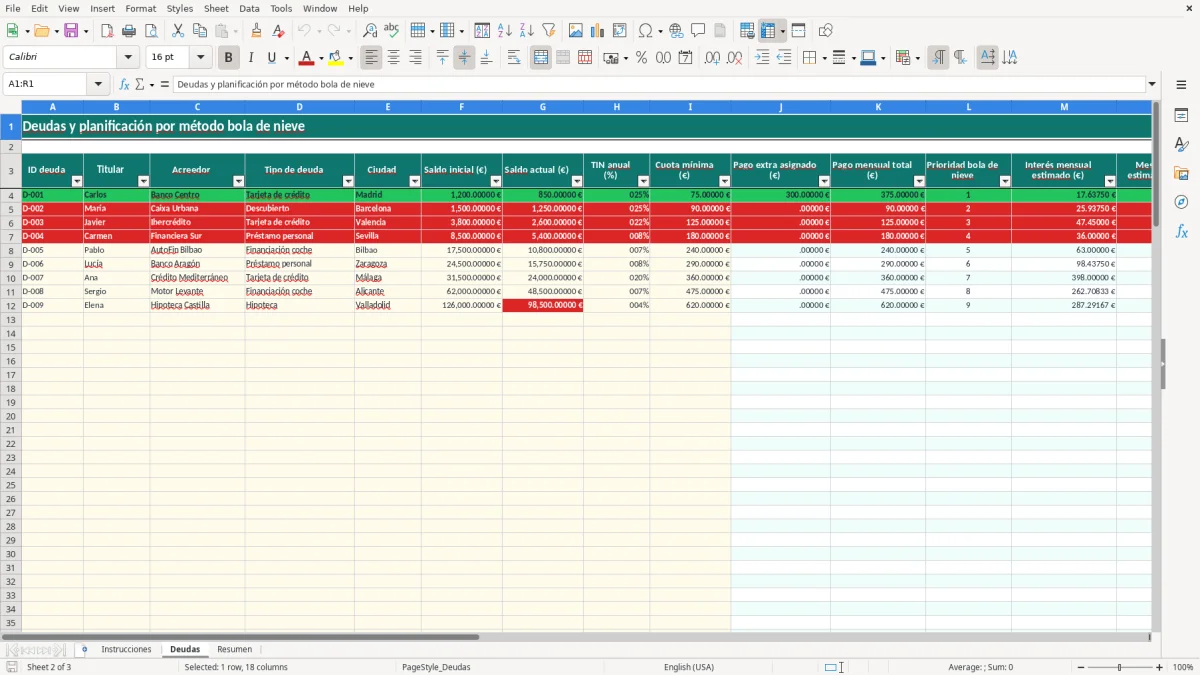Open the Sidebar Gallery panel
Image resolution: width=1200 pixels, height=675 pixels.
coord(1181,174)
